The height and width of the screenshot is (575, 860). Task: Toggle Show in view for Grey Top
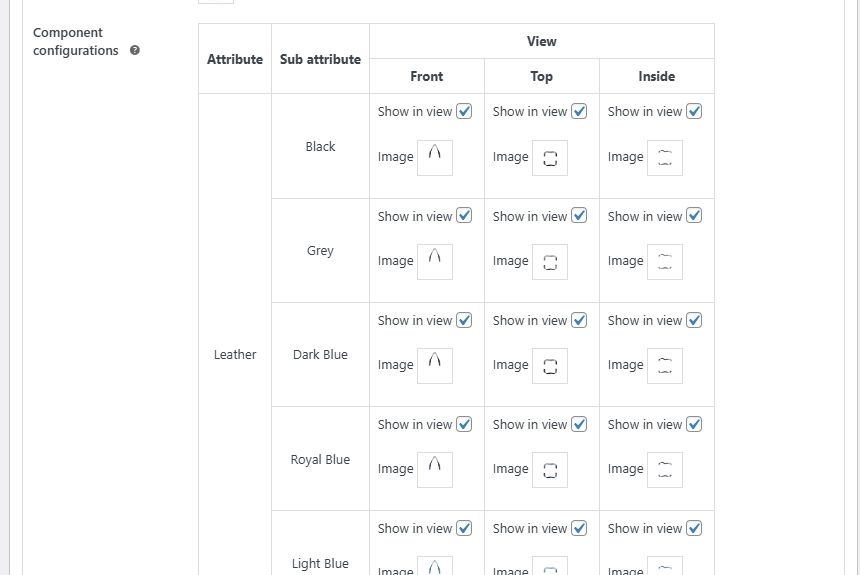point(579,216)
